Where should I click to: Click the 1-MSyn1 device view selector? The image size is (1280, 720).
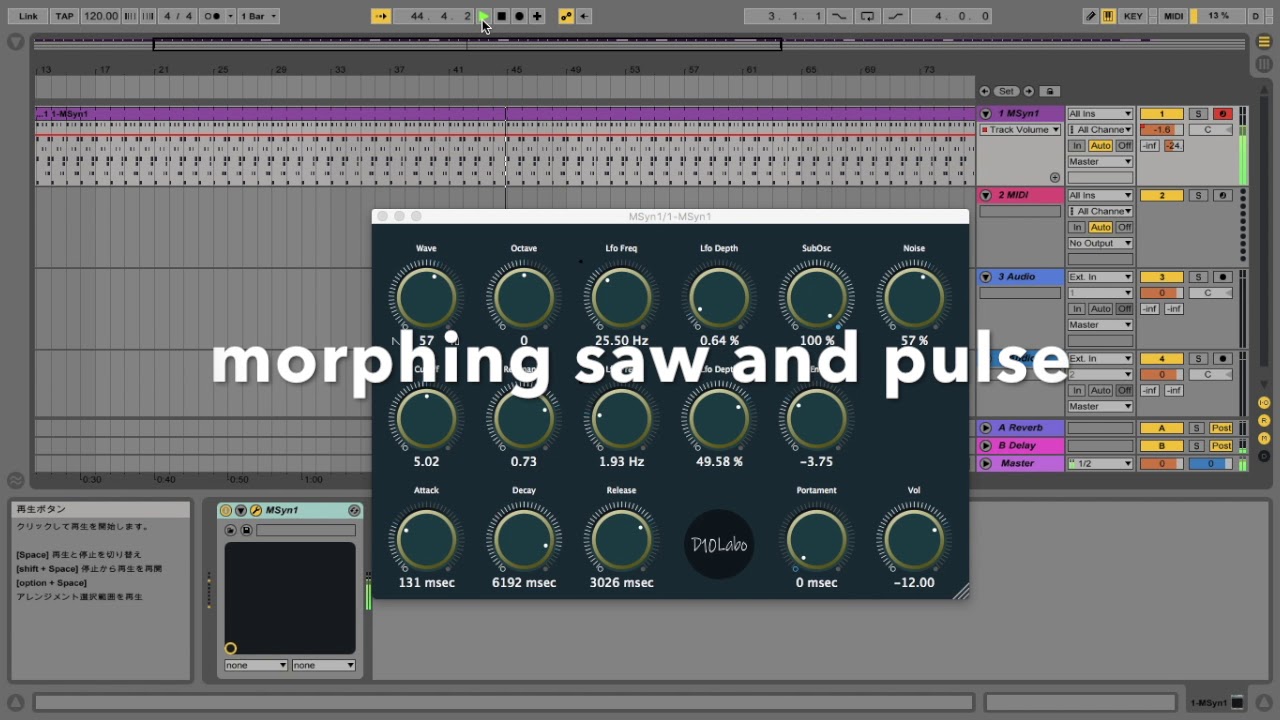[1216, 703]
